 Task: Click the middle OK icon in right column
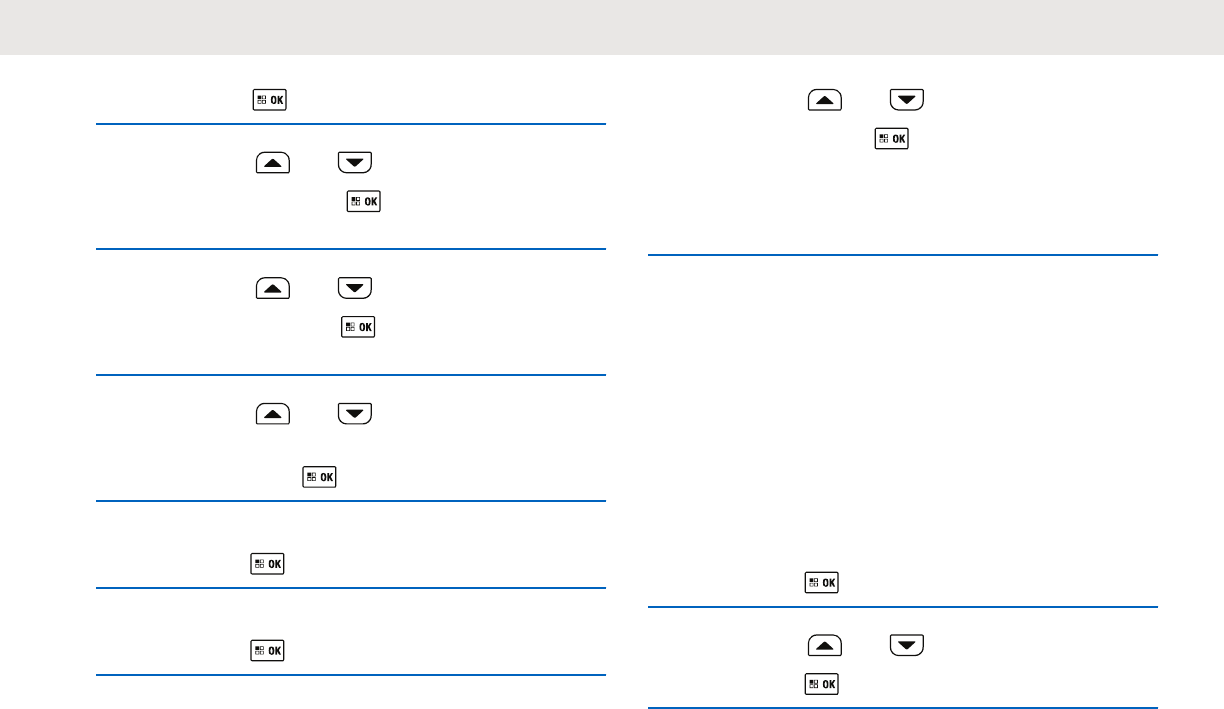[821, 582]
